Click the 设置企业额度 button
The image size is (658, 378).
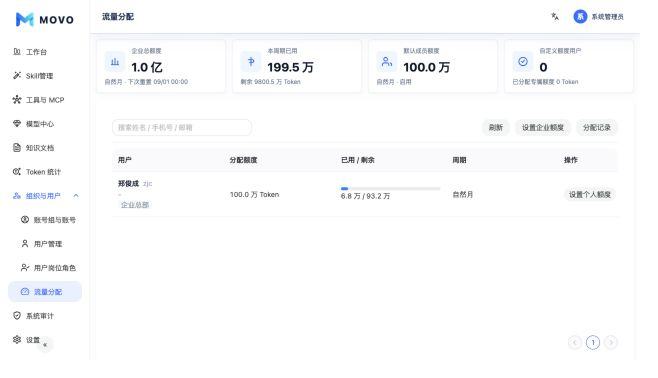543,127
